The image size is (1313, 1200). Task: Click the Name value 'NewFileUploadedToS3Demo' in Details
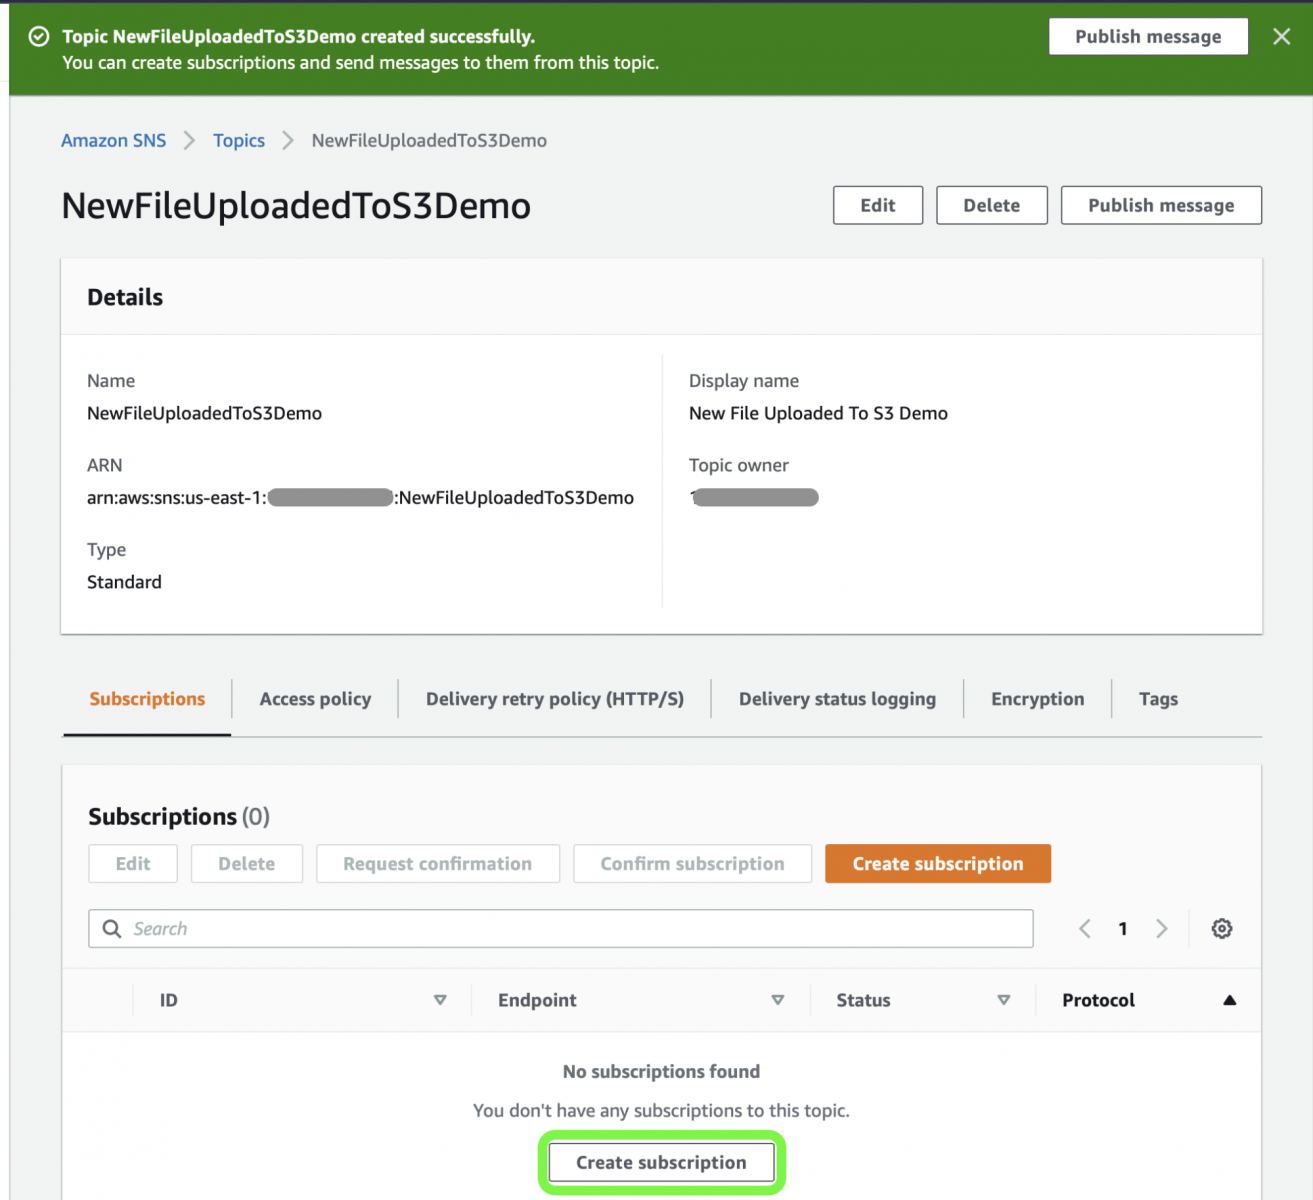[x=204, y=414]
